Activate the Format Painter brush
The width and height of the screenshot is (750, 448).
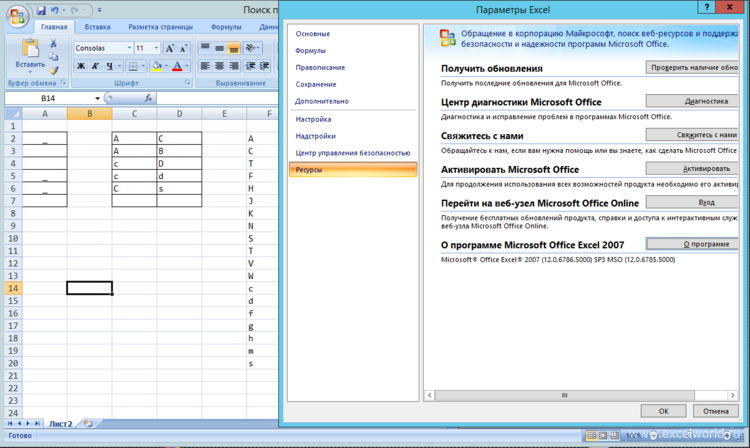click(54, 70)
